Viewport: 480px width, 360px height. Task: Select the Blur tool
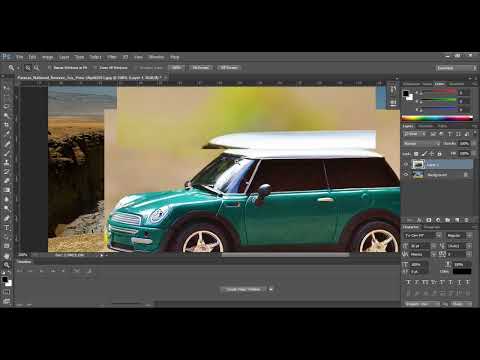(x=6, y=199)
